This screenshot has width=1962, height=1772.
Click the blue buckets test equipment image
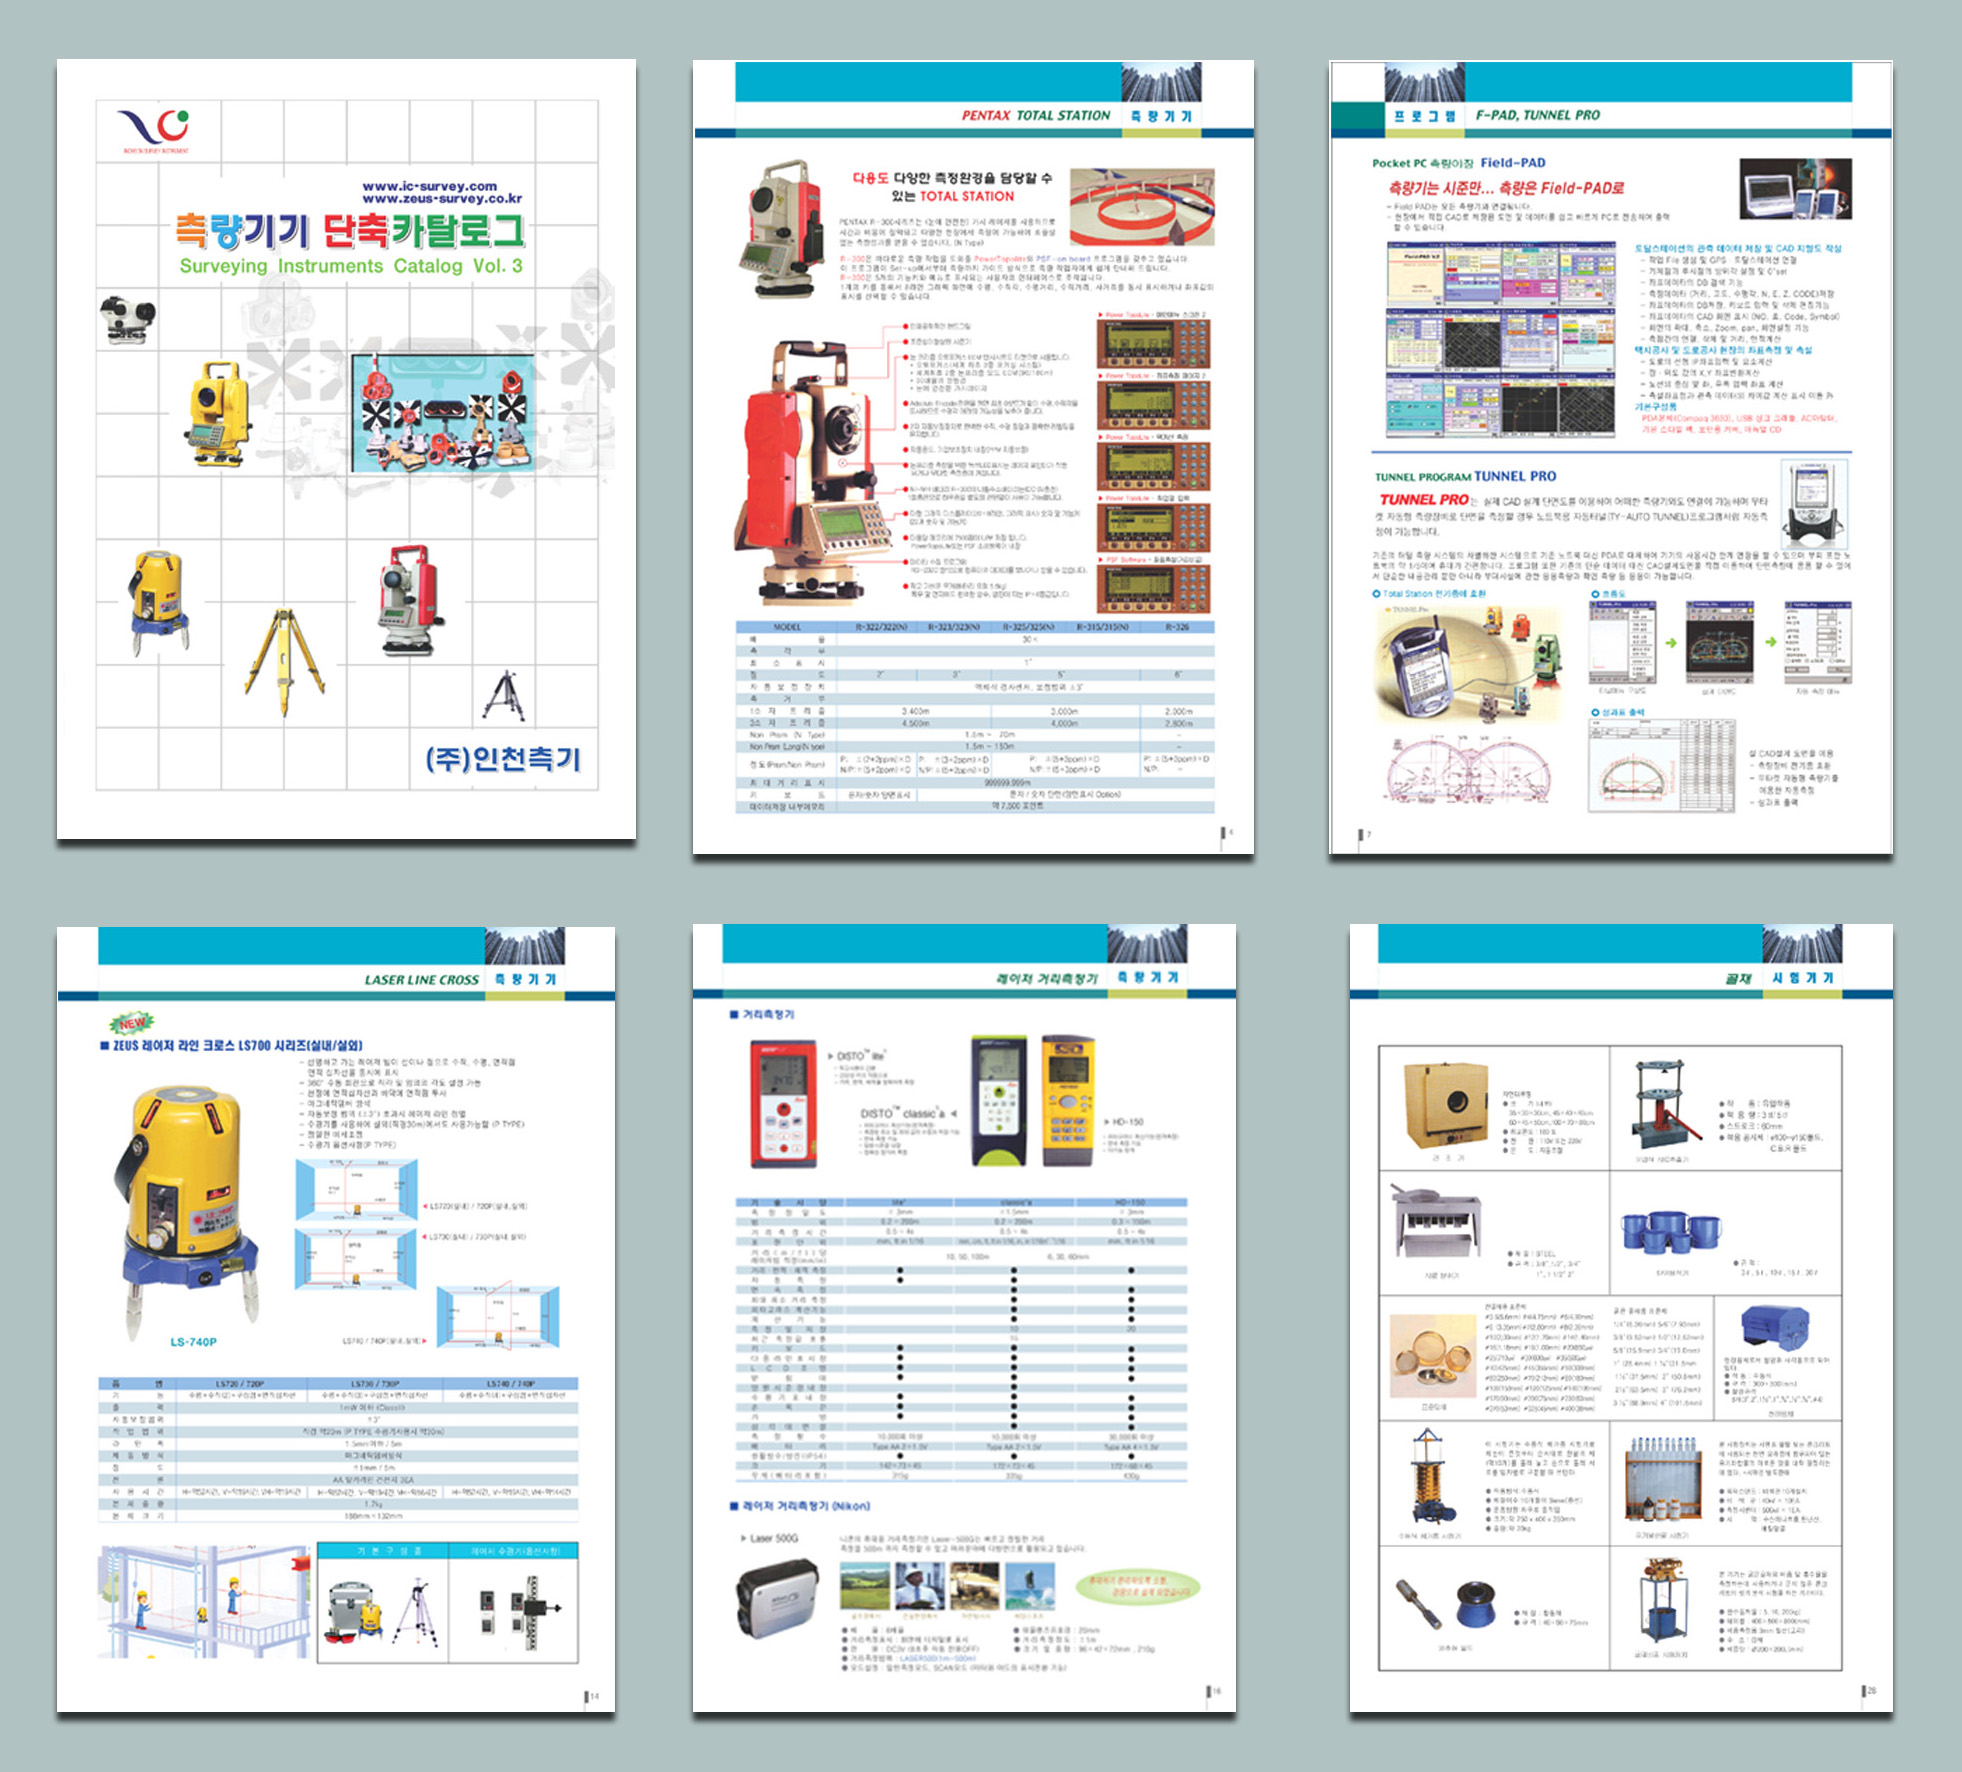1671,1232
